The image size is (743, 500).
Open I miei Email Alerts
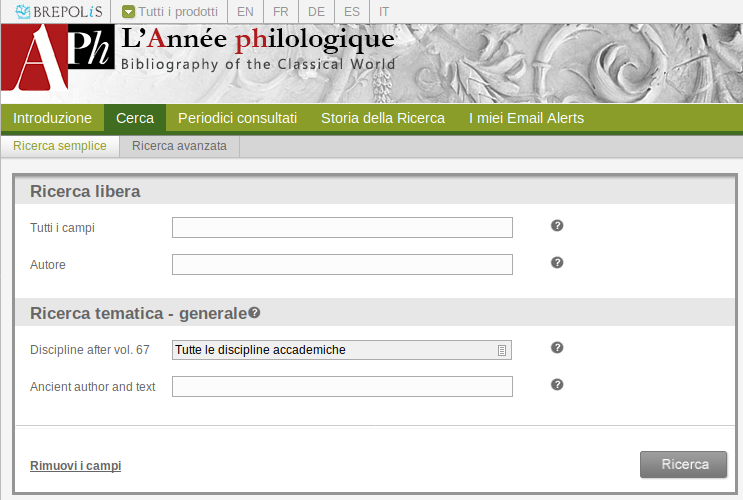[526, 118]
